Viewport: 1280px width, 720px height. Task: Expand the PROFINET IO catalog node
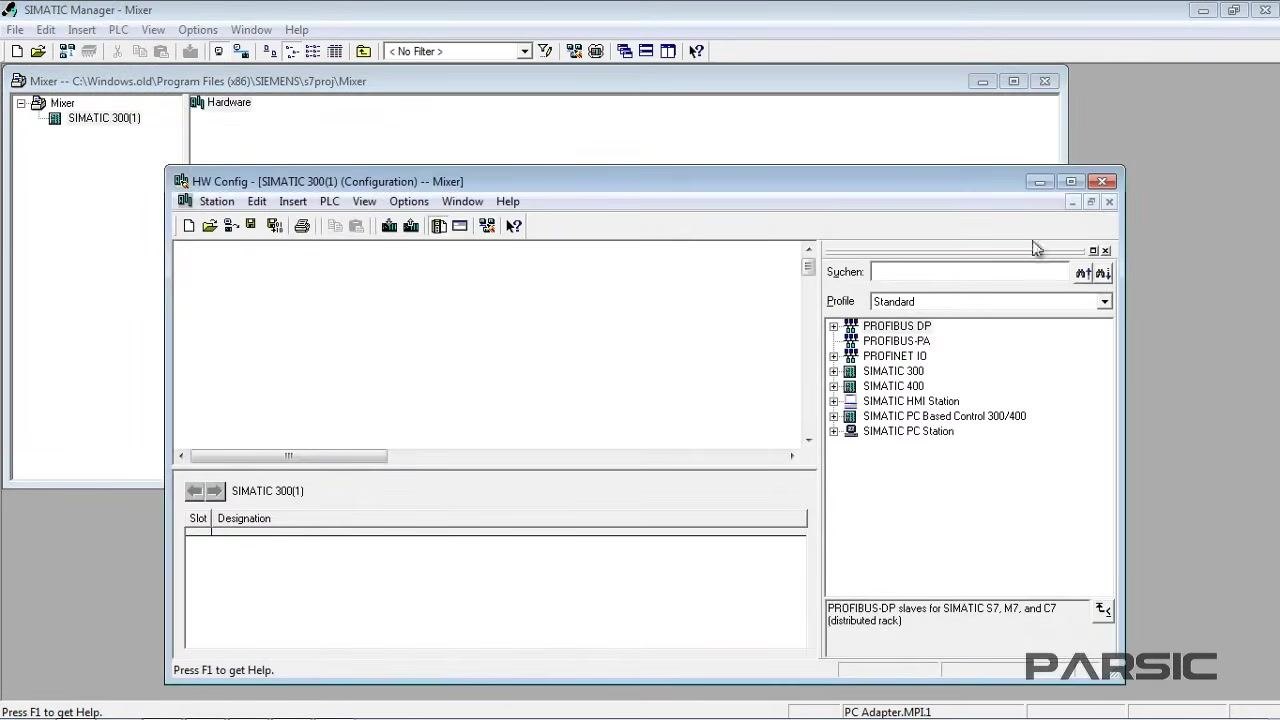834,356
